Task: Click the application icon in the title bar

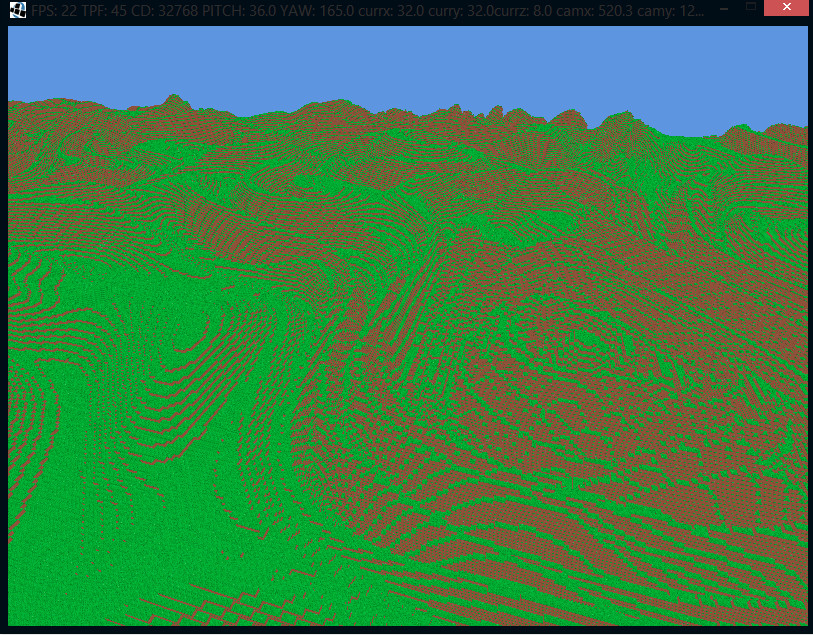Action: pyautogui.click(x=17, y=10)
